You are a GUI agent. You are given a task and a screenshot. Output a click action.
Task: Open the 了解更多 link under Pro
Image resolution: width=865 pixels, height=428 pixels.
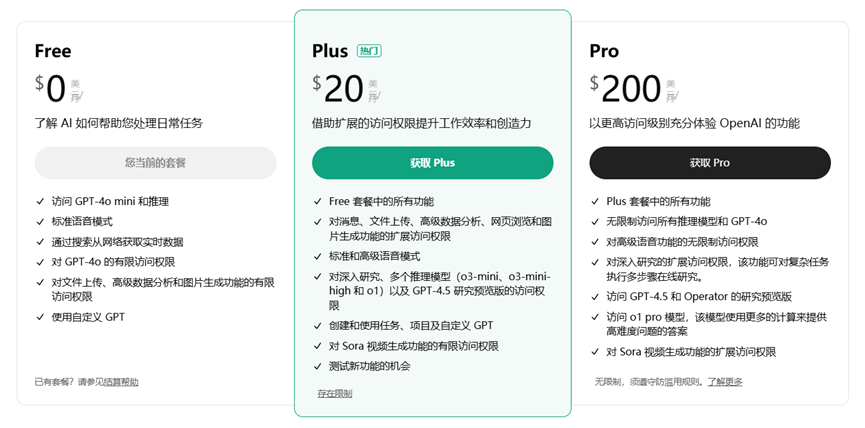725,382
